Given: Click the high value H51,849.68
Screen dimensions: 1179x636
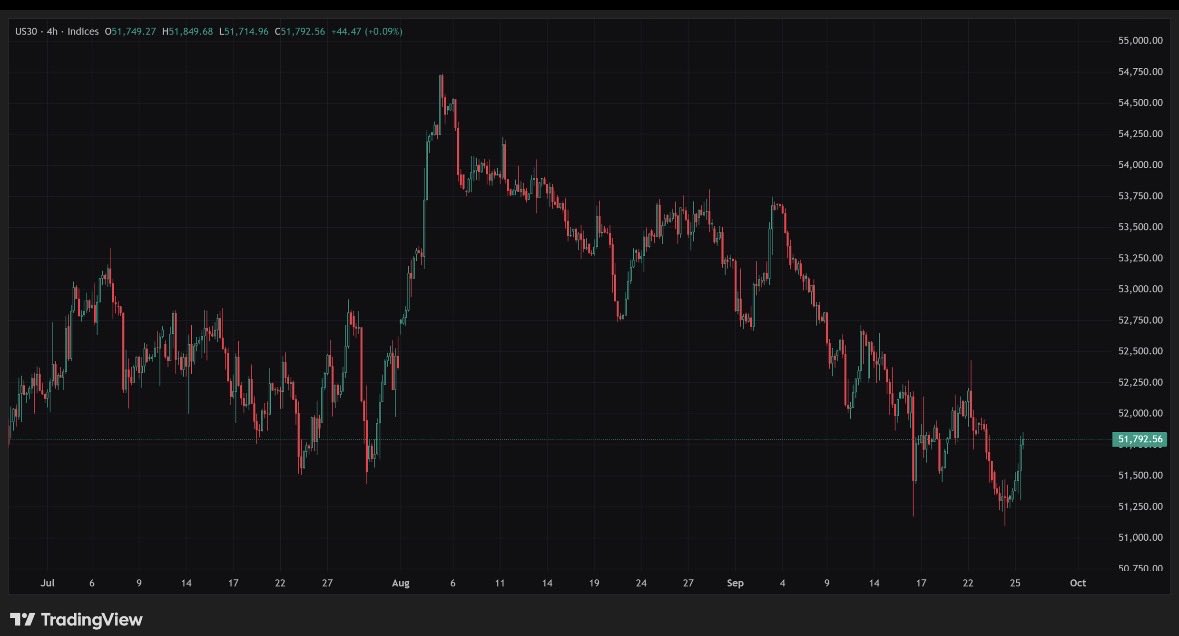Looking at the screenshot, I should [x=187, y=32].
